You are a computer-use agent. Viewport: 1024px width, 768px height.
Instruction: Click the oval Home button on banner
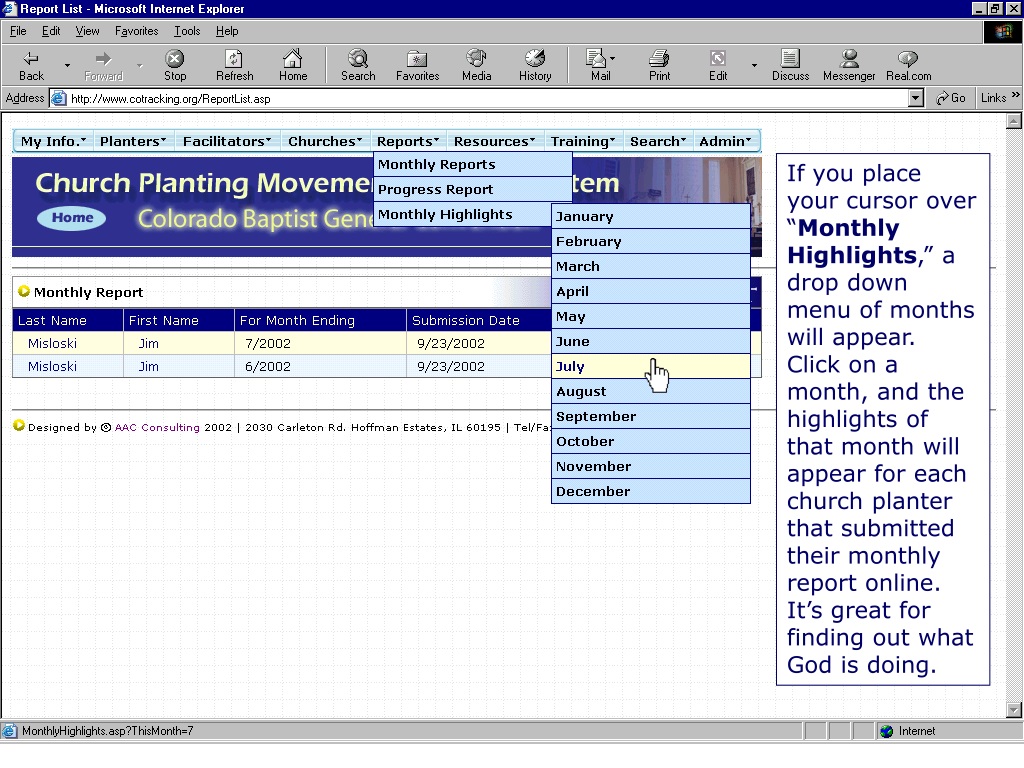72,217
